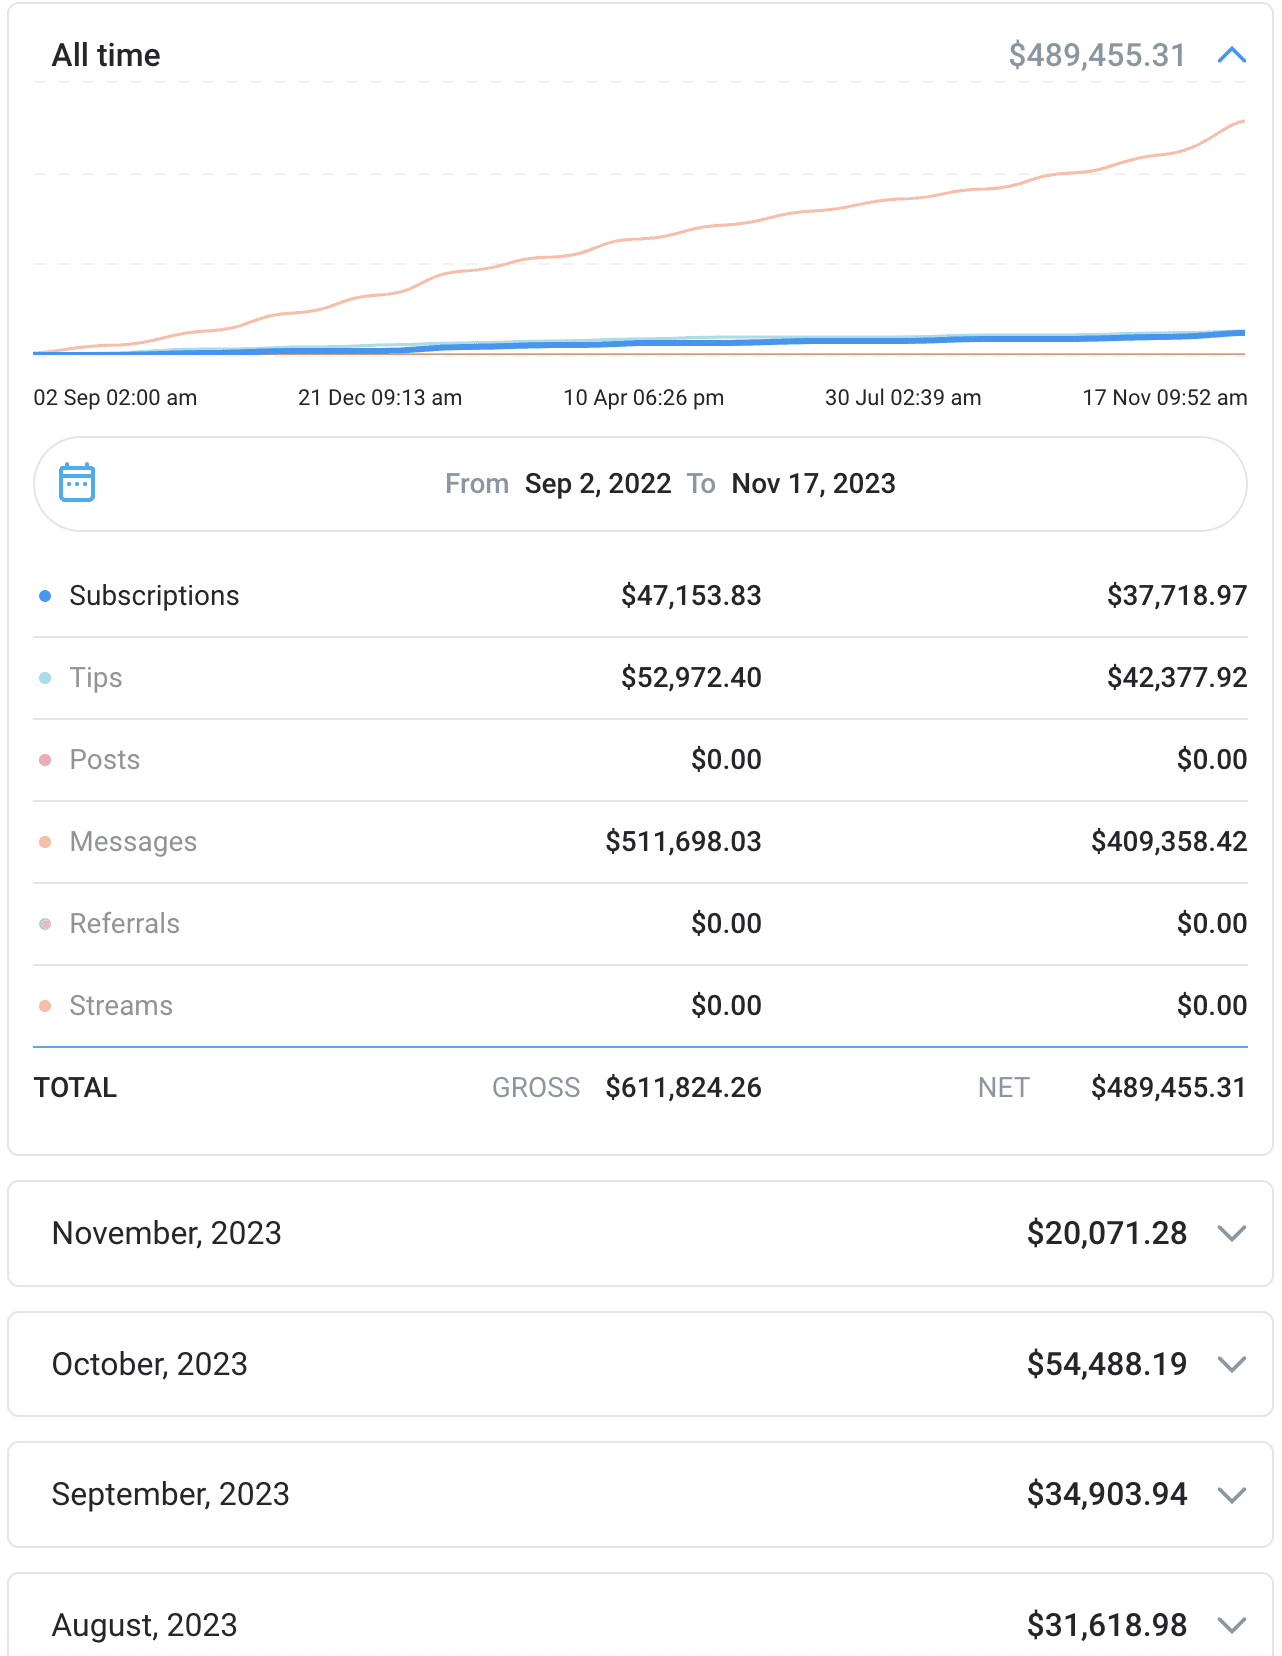Click the calendar icon in date range
Viewport: 1282px width, 1656px height.
point(77,483)
